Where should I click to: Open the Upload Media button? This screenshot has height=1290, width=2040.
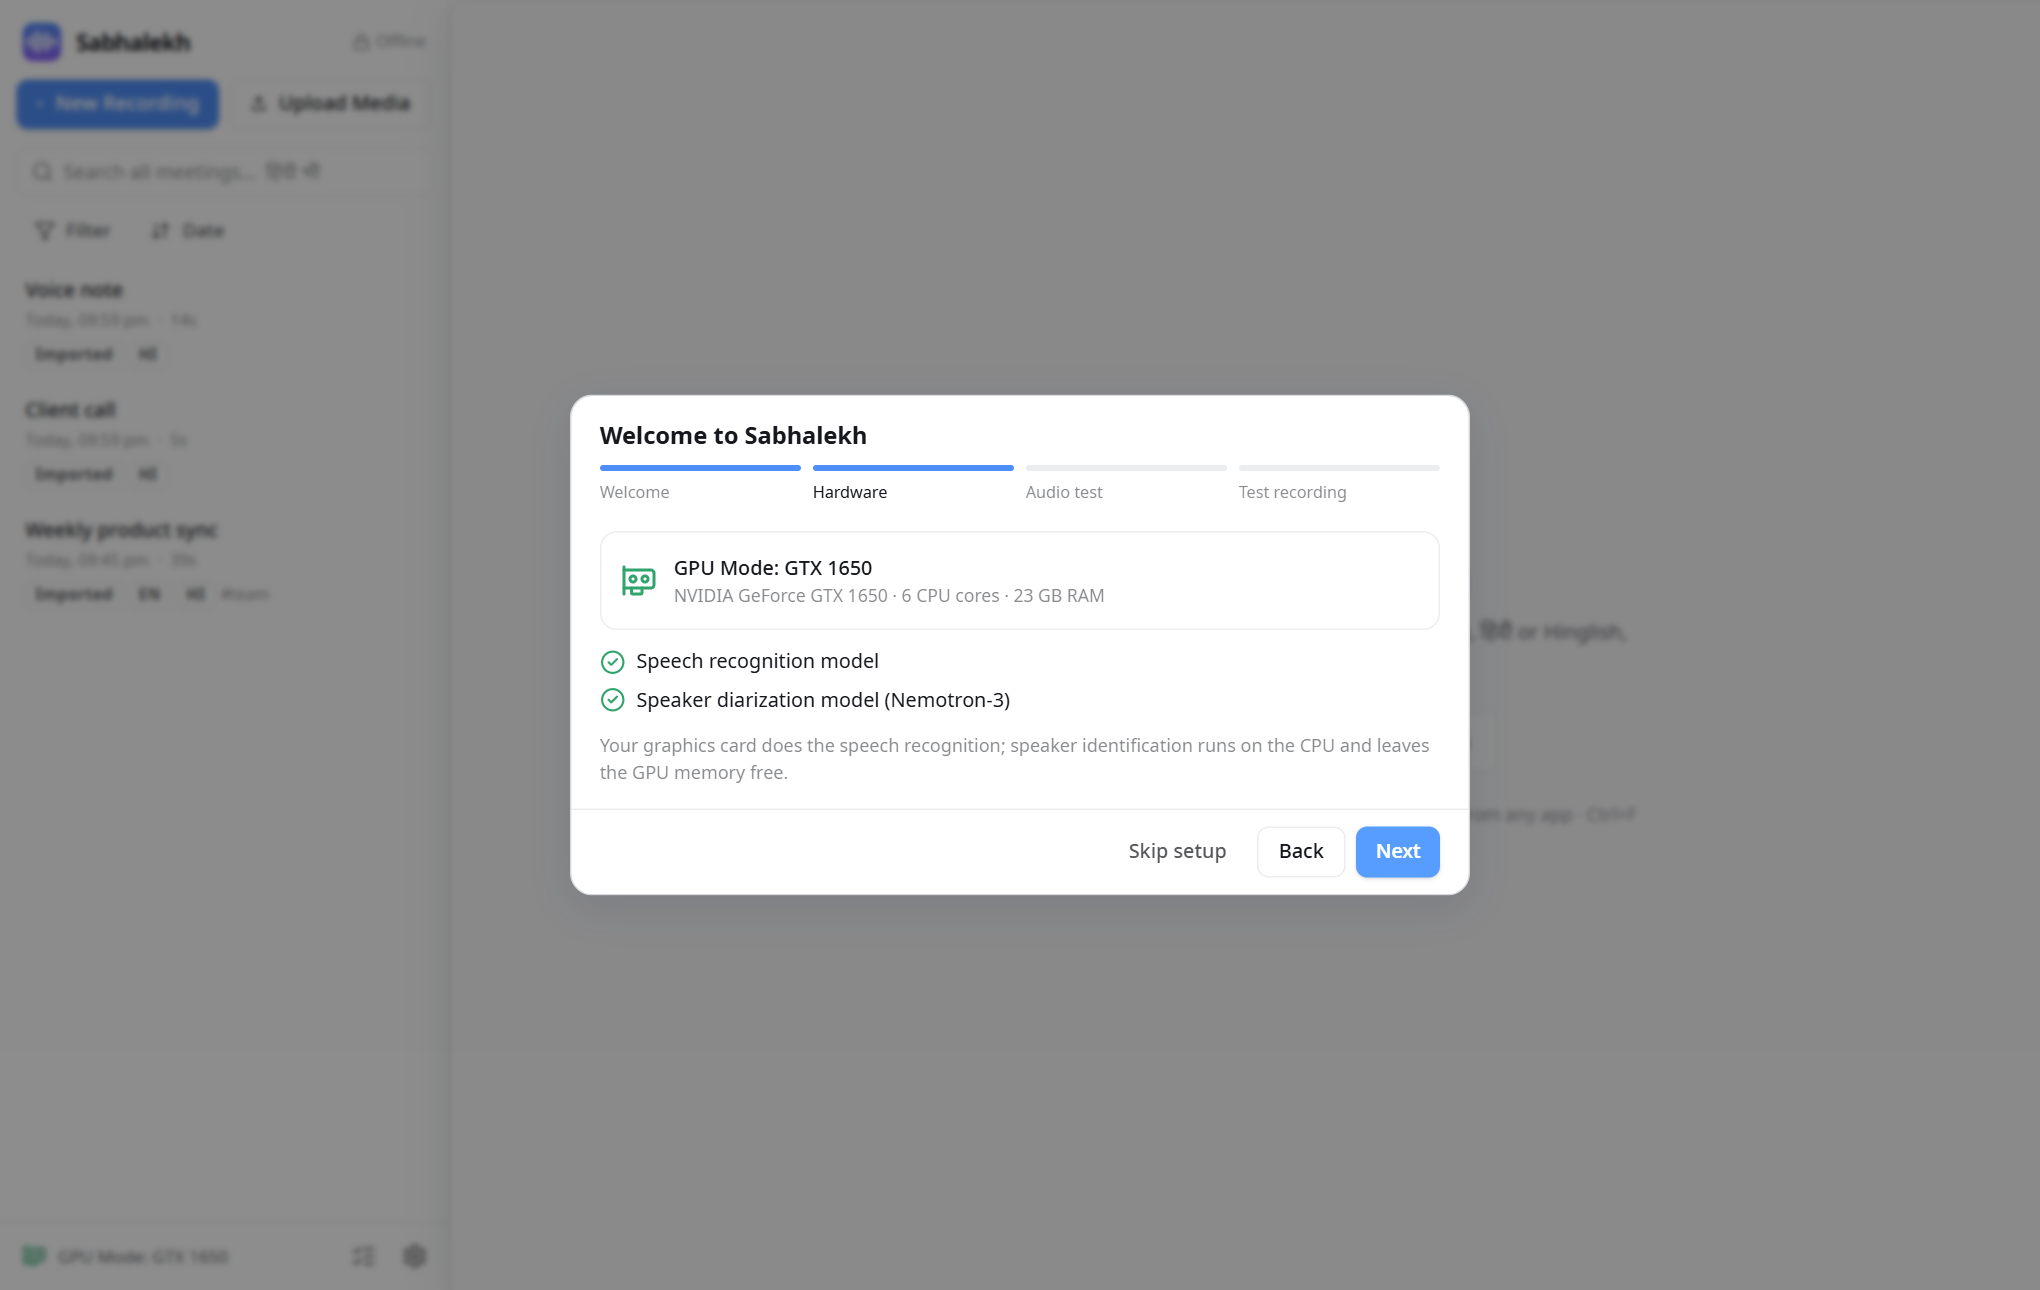point(331,104)
